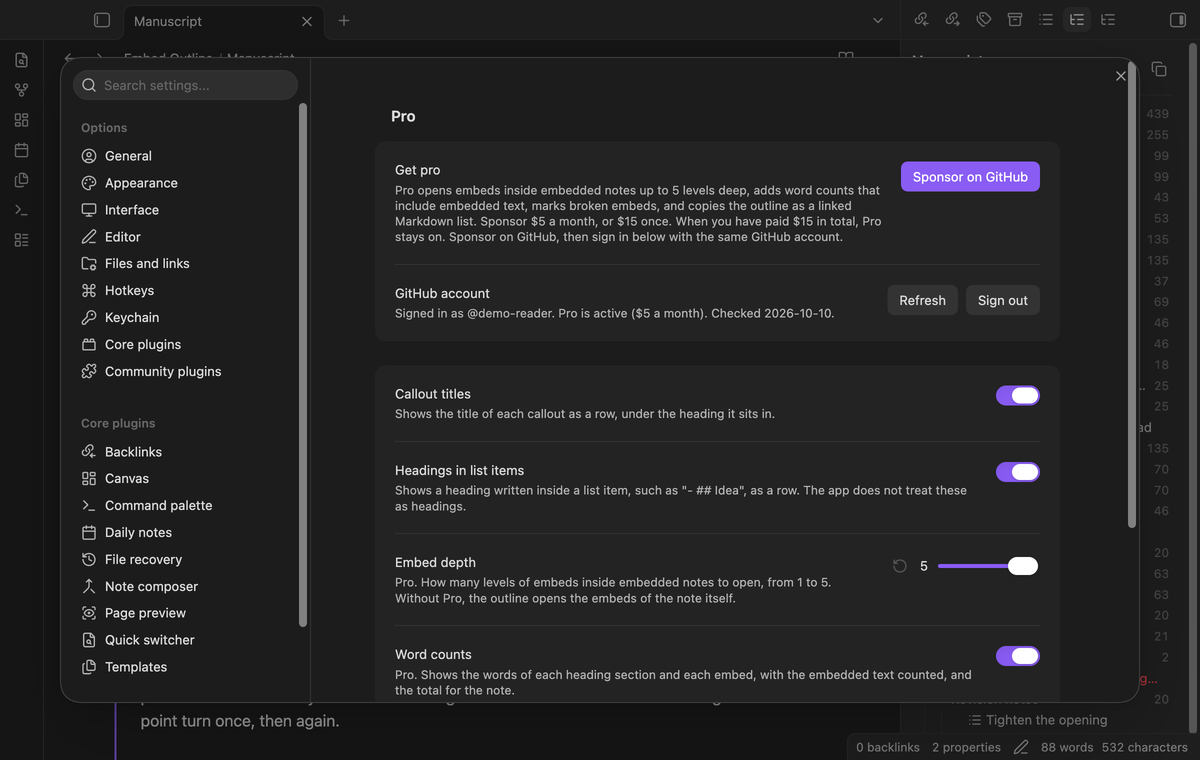Image resolution: width=1200 pixels, height=760 pixels.
Task: Click the copy icon in right panel
Action: tap(1159, 69)
